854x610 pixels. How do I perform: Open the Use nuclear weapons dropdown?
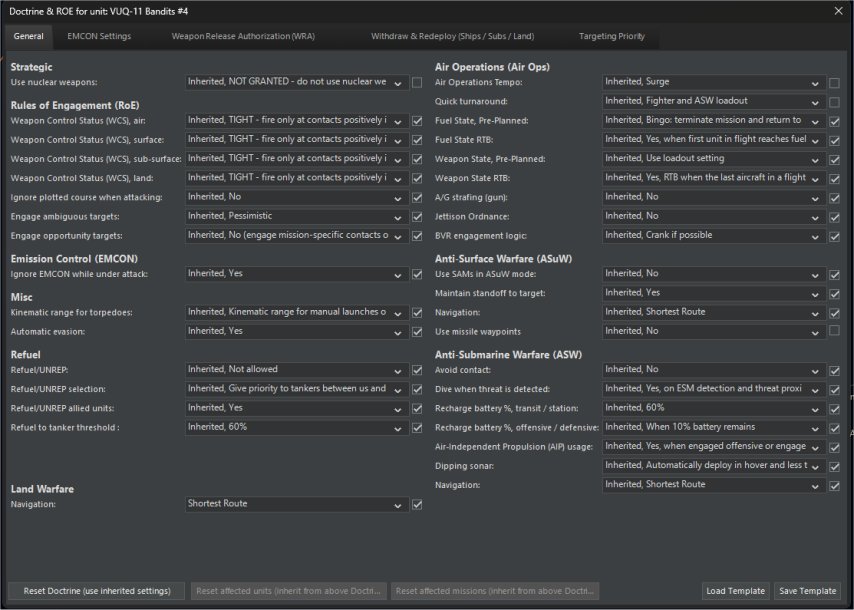(x=297, y=82)
